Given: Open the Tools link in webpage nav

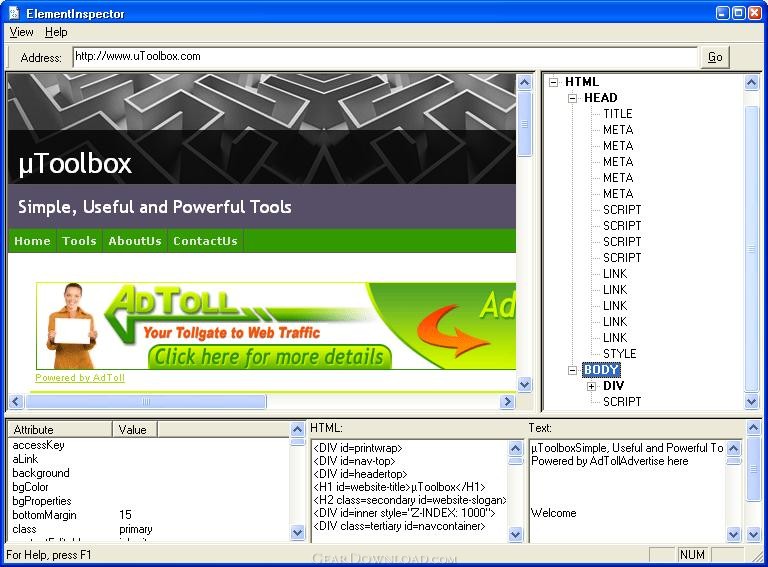Looking at the screenshot, I should [79, 241].
